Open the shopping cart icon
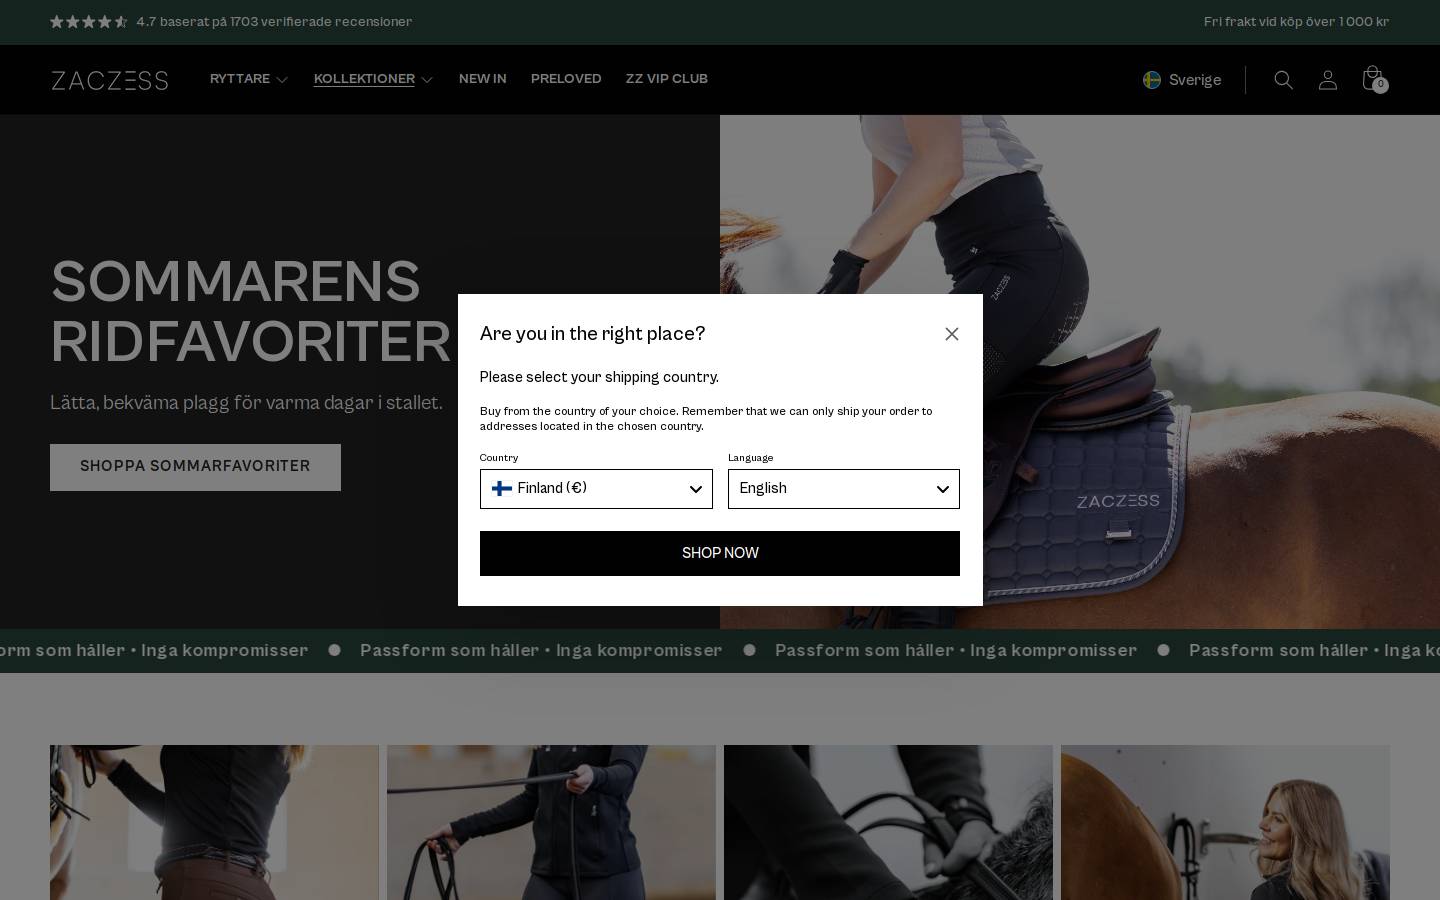The image size is (1440, 900). (1374, 79)
